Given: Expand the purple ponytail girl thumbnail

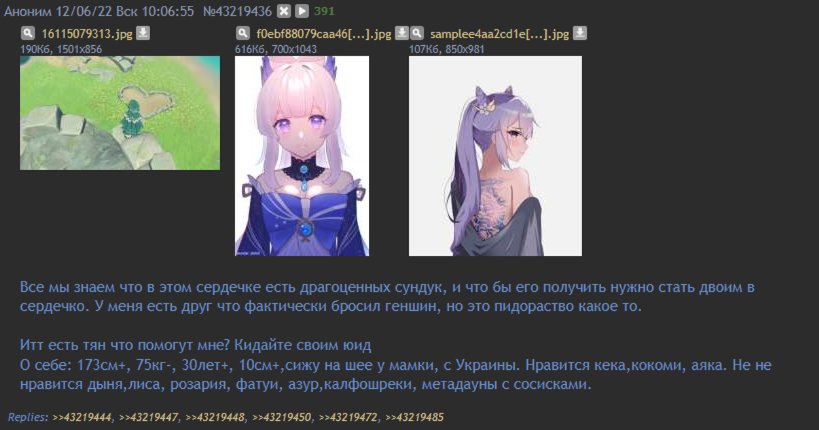Looking at the screenshot, I should click(495, 156).
